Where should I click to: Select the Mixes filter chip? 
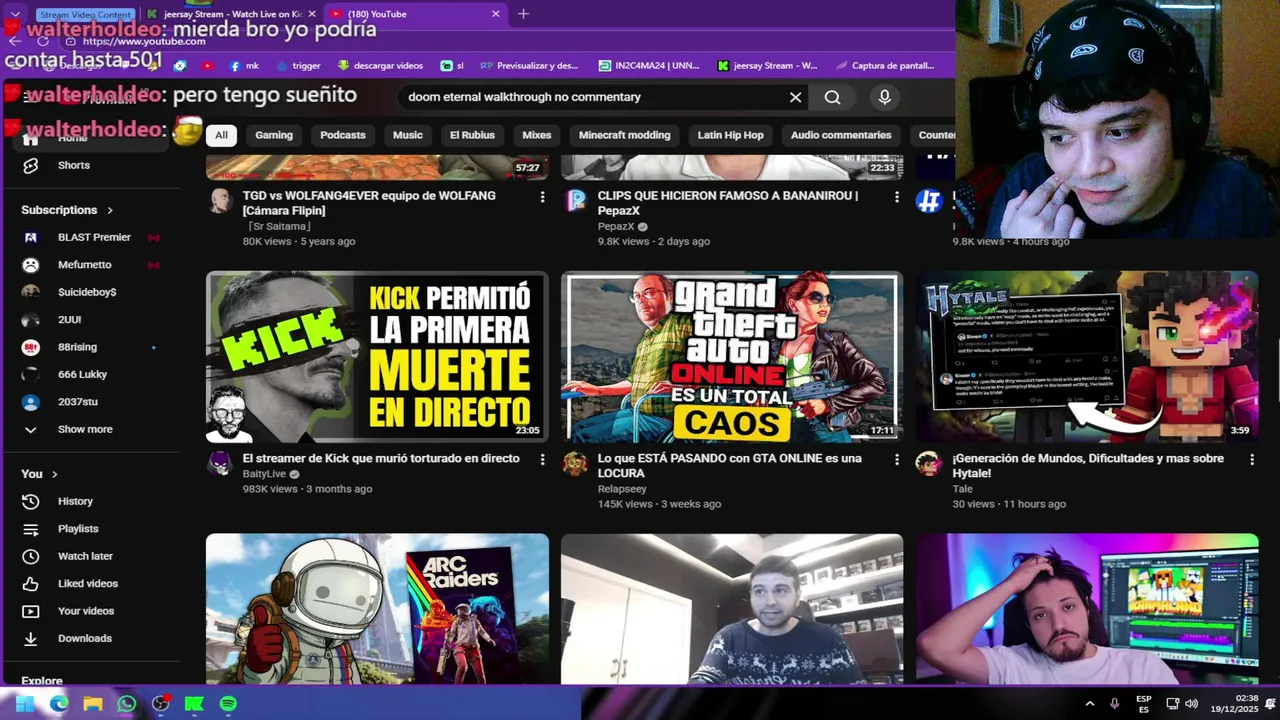pos(537,135)
